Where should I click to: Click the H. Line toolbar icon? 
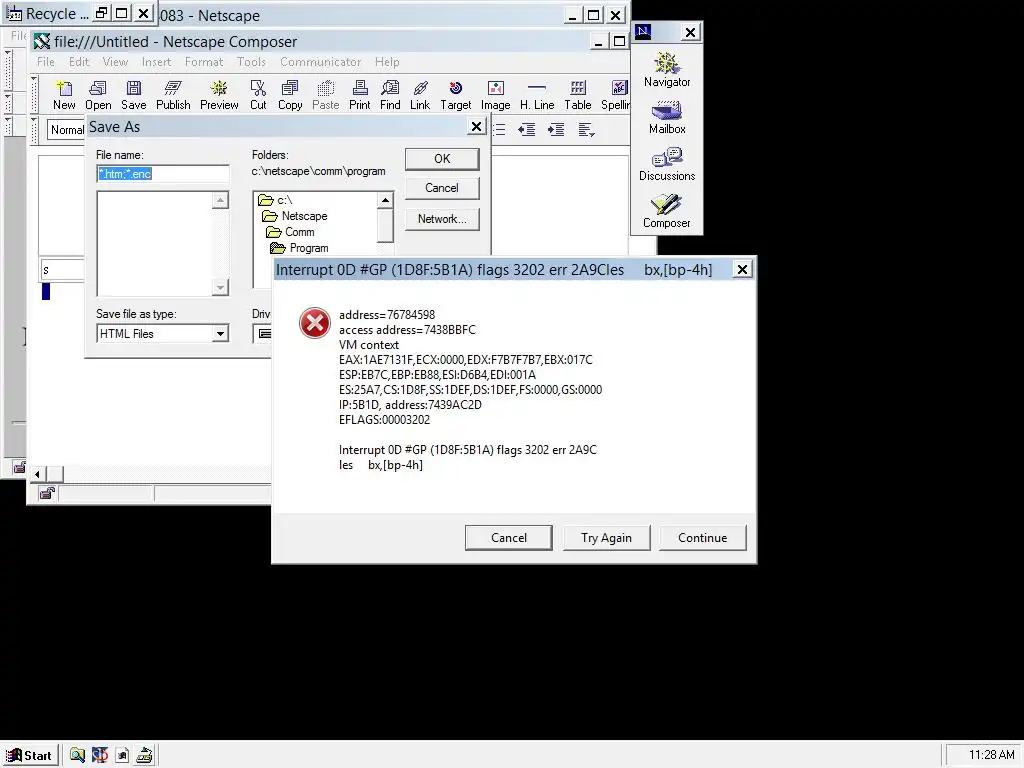[537, 95]
